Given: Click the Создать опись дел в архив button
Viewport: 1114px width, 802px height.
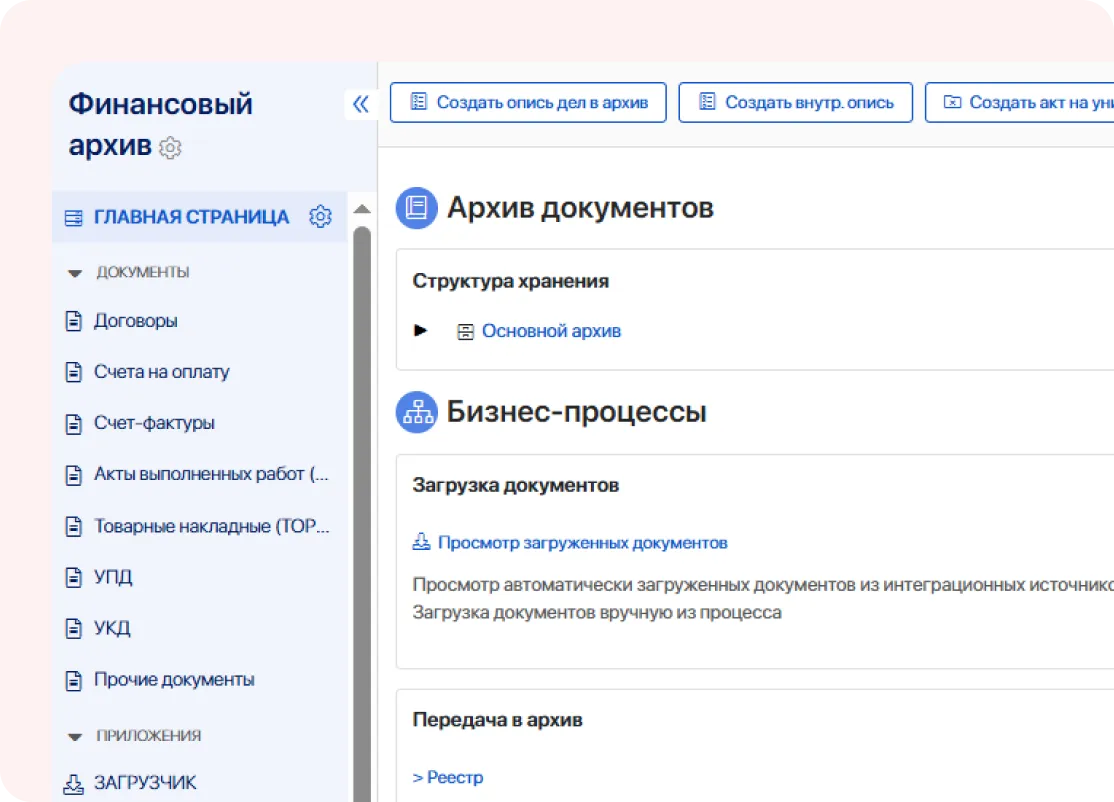Looking at the screenshot, I should pyautogui.click(x=527, y=101).
